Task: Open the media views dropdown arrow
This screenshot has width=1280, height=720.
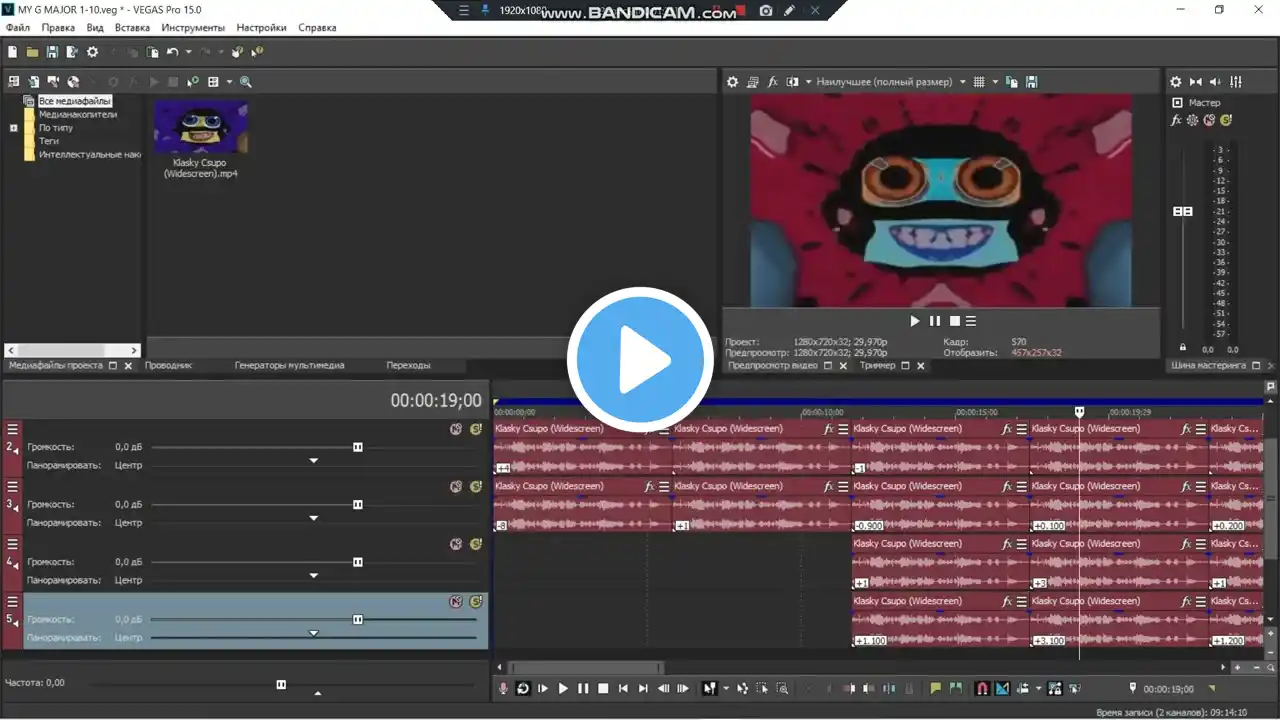Action: 229,82
